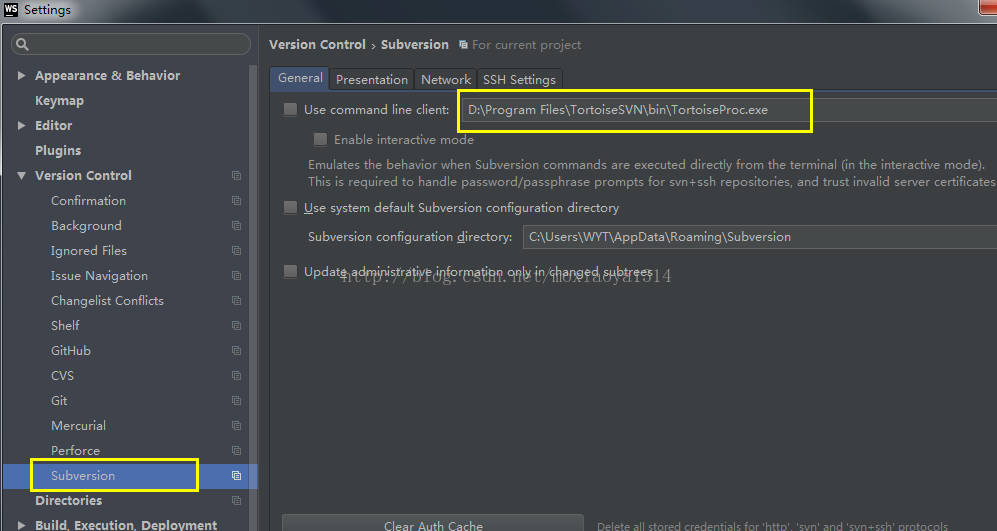Click the project-level icon beside Version Control
Image resolution: width=997 pixels, height=531 pixels.
pyautogui.click(x=237, y=176)
